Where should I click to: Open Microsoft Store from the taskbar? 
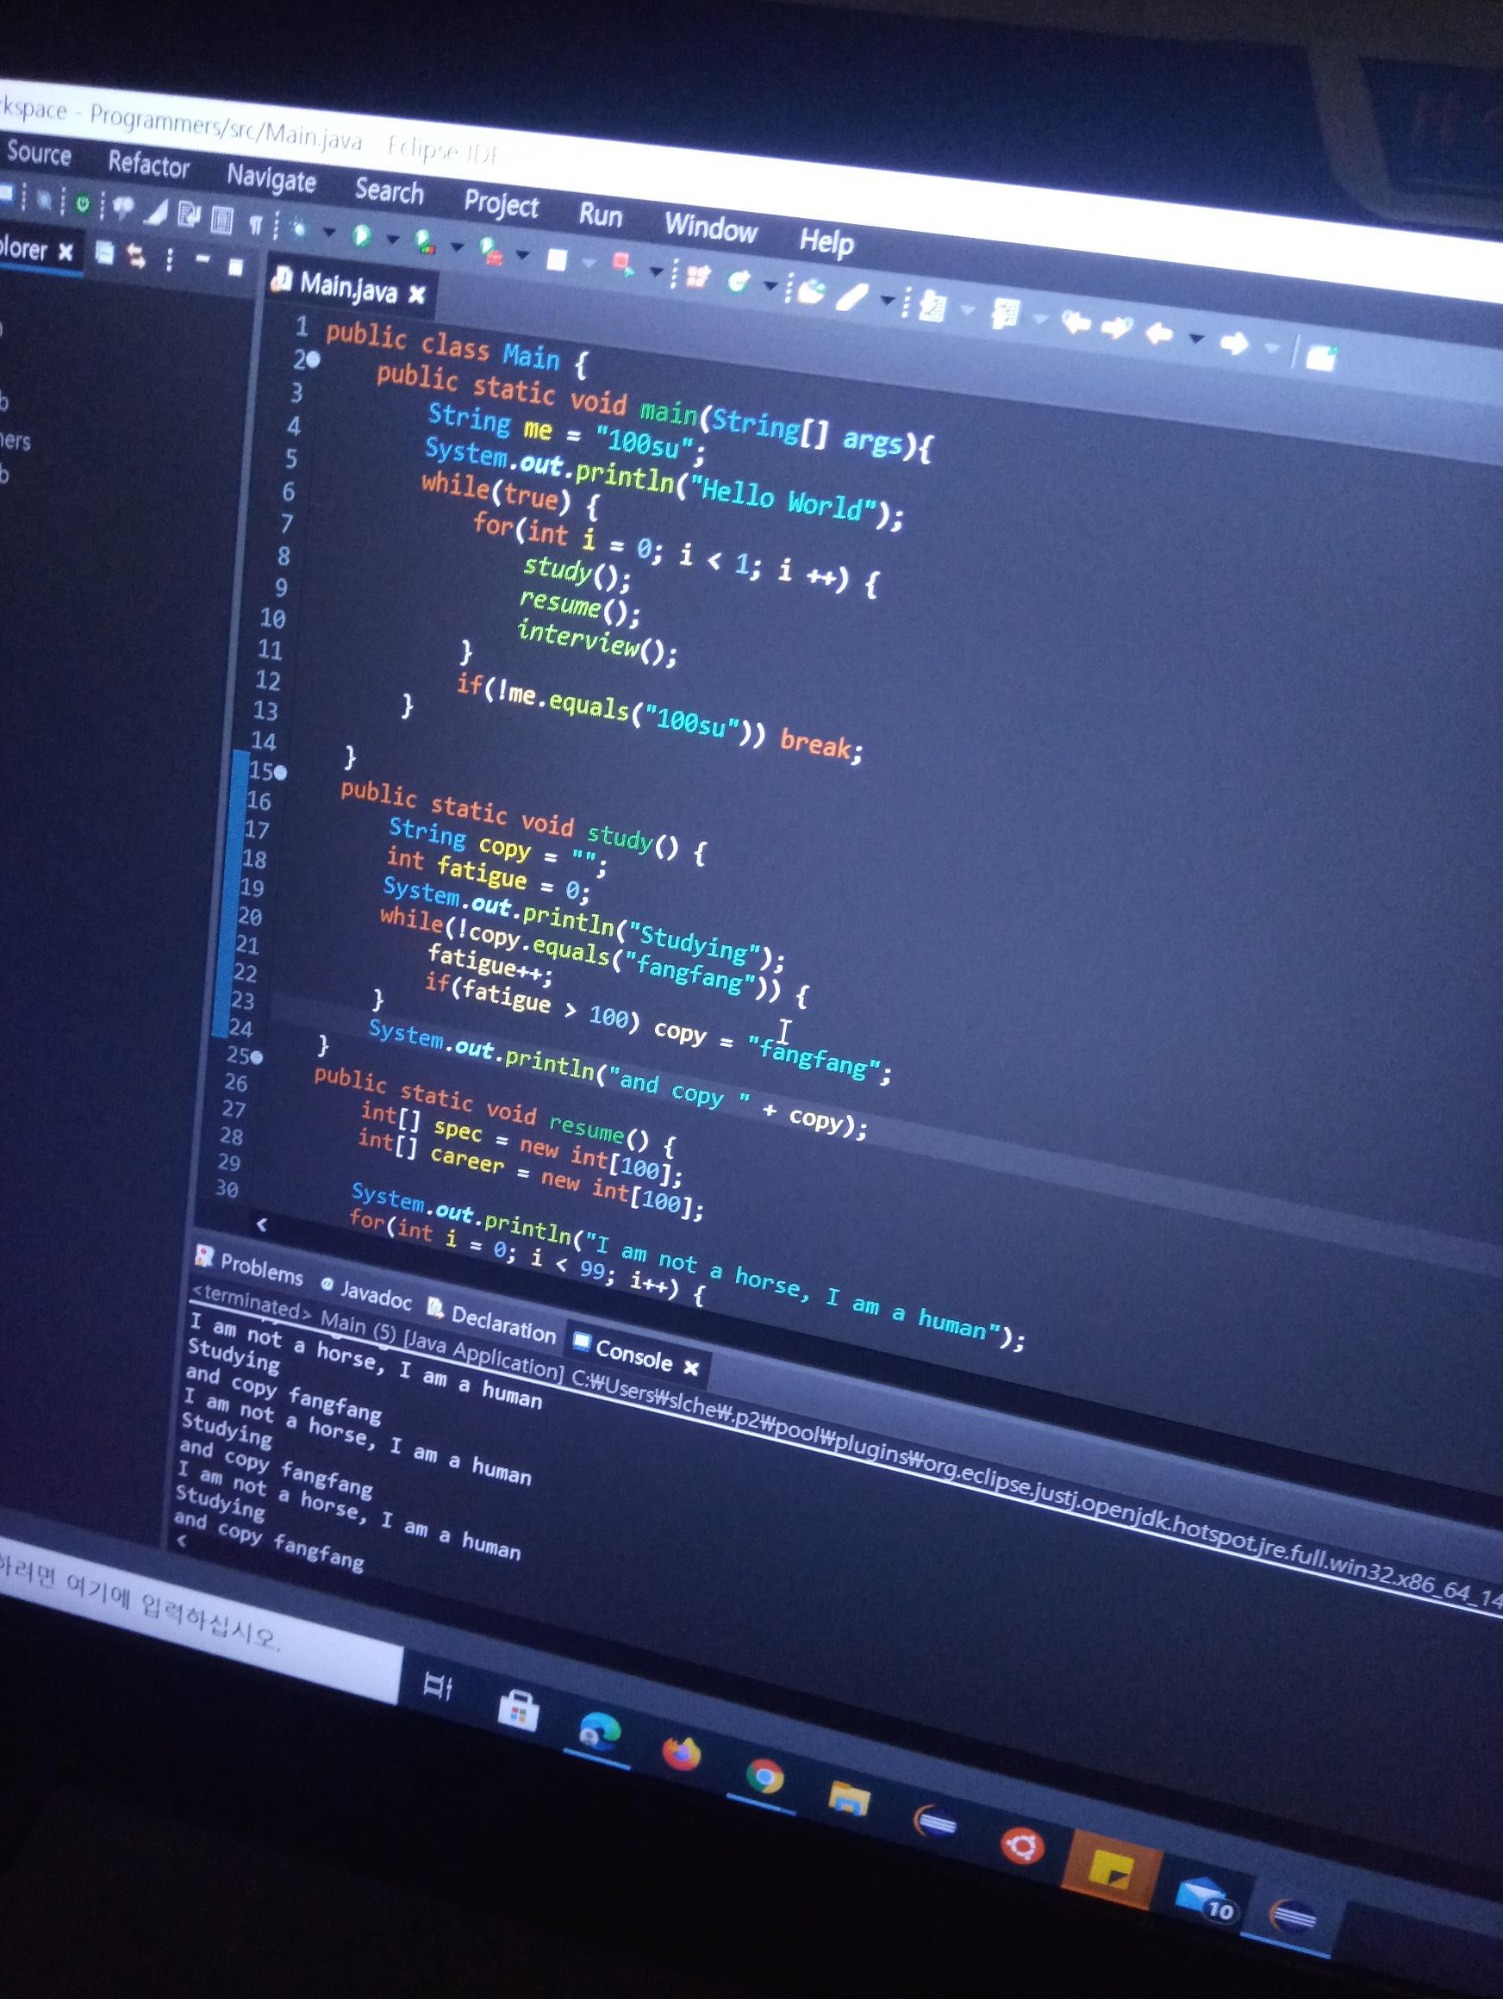pos(518,1710)
